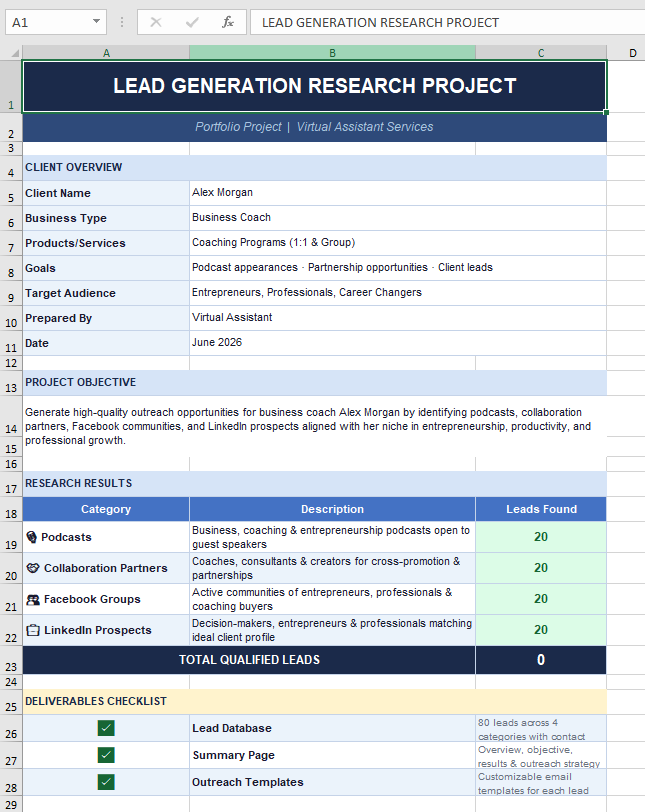The width and height of the screenshot is (645, 812).
Task: Select the TOTAL QUALIFIED LEADS label cell
Action: (249, 660)
